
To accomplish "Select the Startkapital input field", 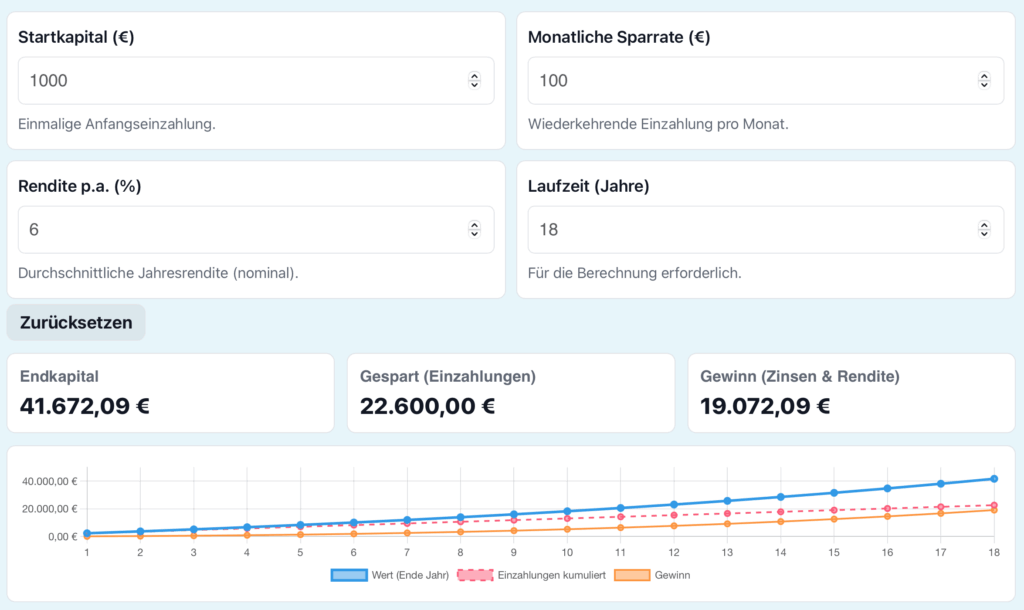I will click(x=200, y=80).
